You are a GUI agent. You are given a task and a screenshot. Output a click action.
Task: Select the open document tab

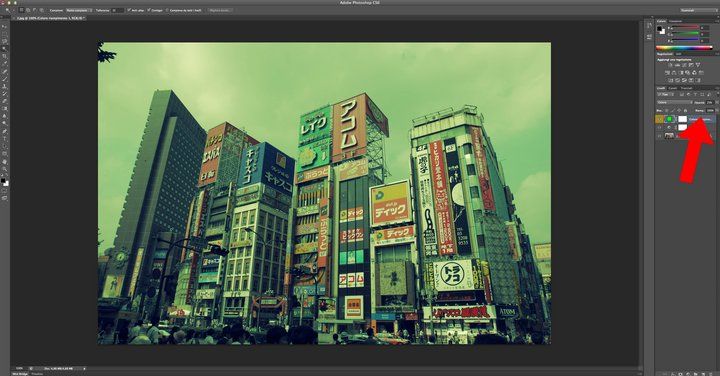(x=51, y=18)
